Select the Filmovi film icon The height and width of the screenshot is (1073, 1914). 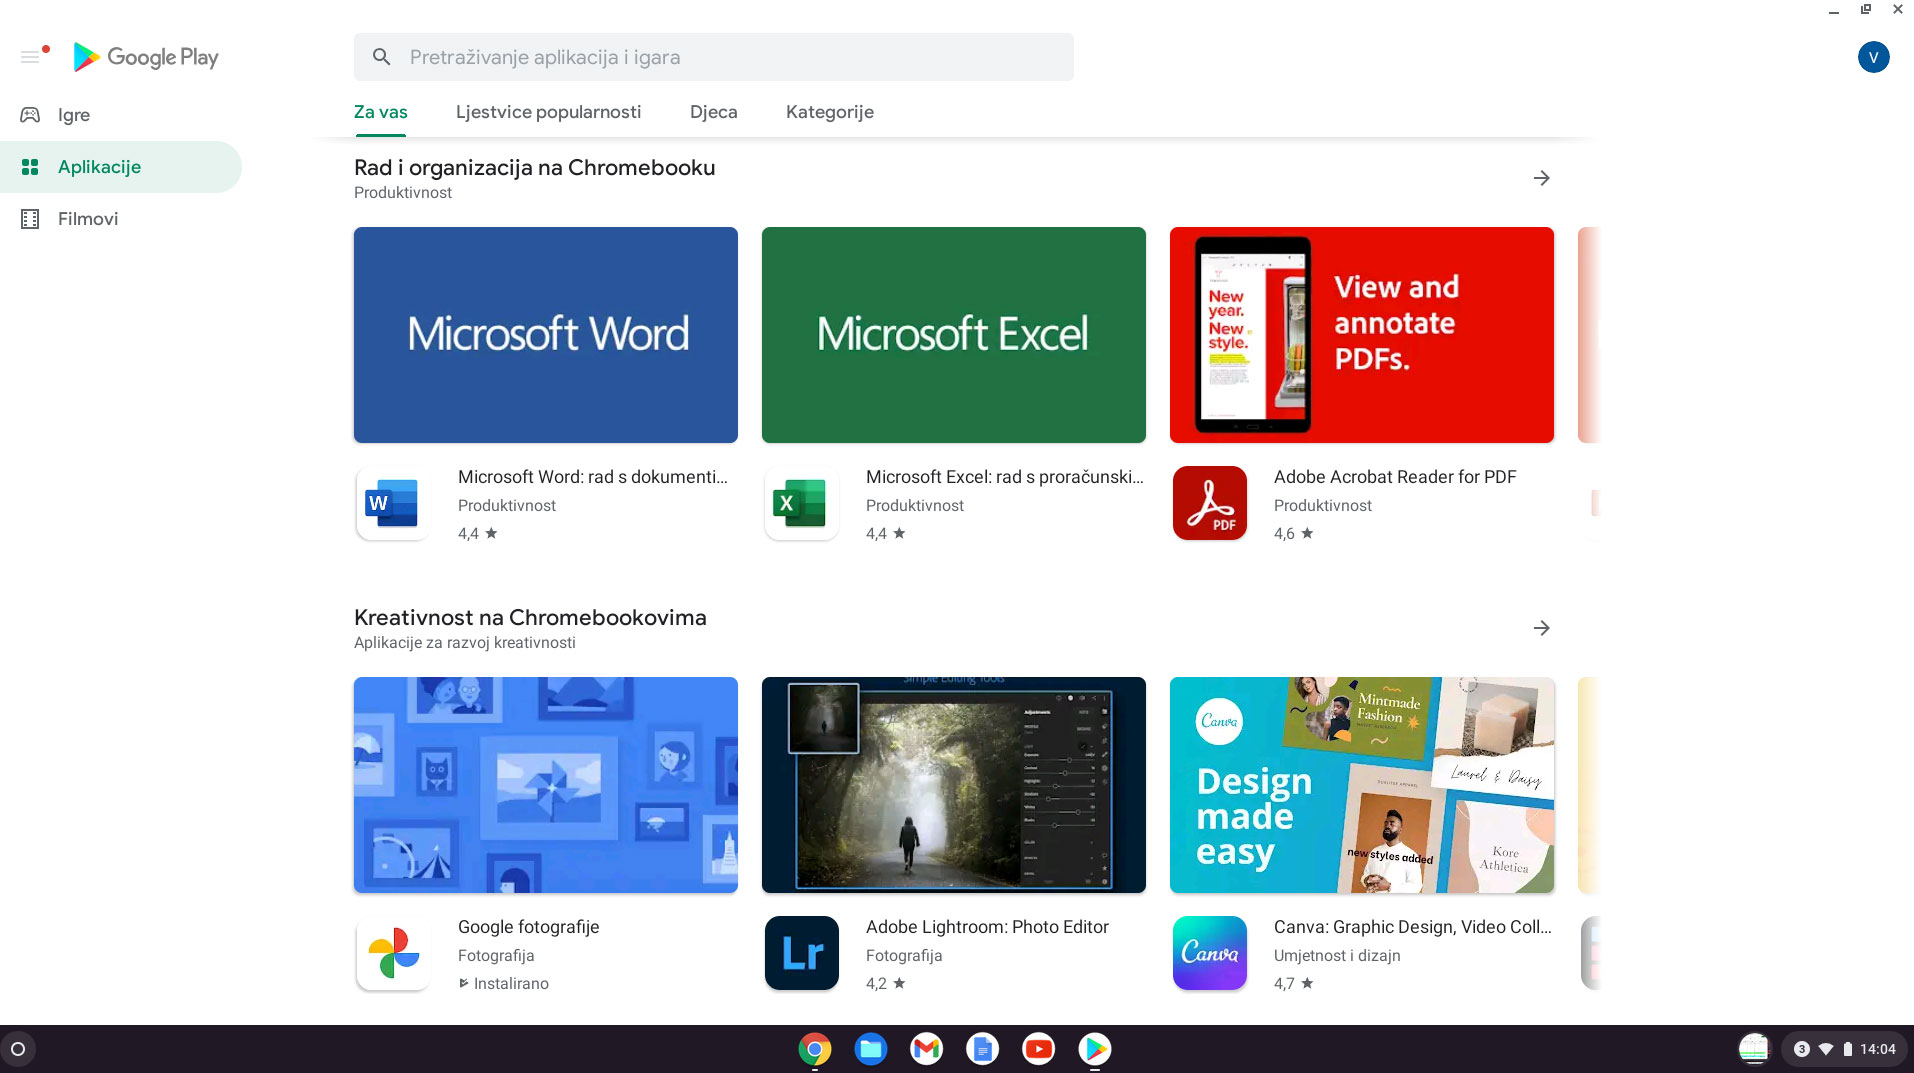tap(30, 219)
